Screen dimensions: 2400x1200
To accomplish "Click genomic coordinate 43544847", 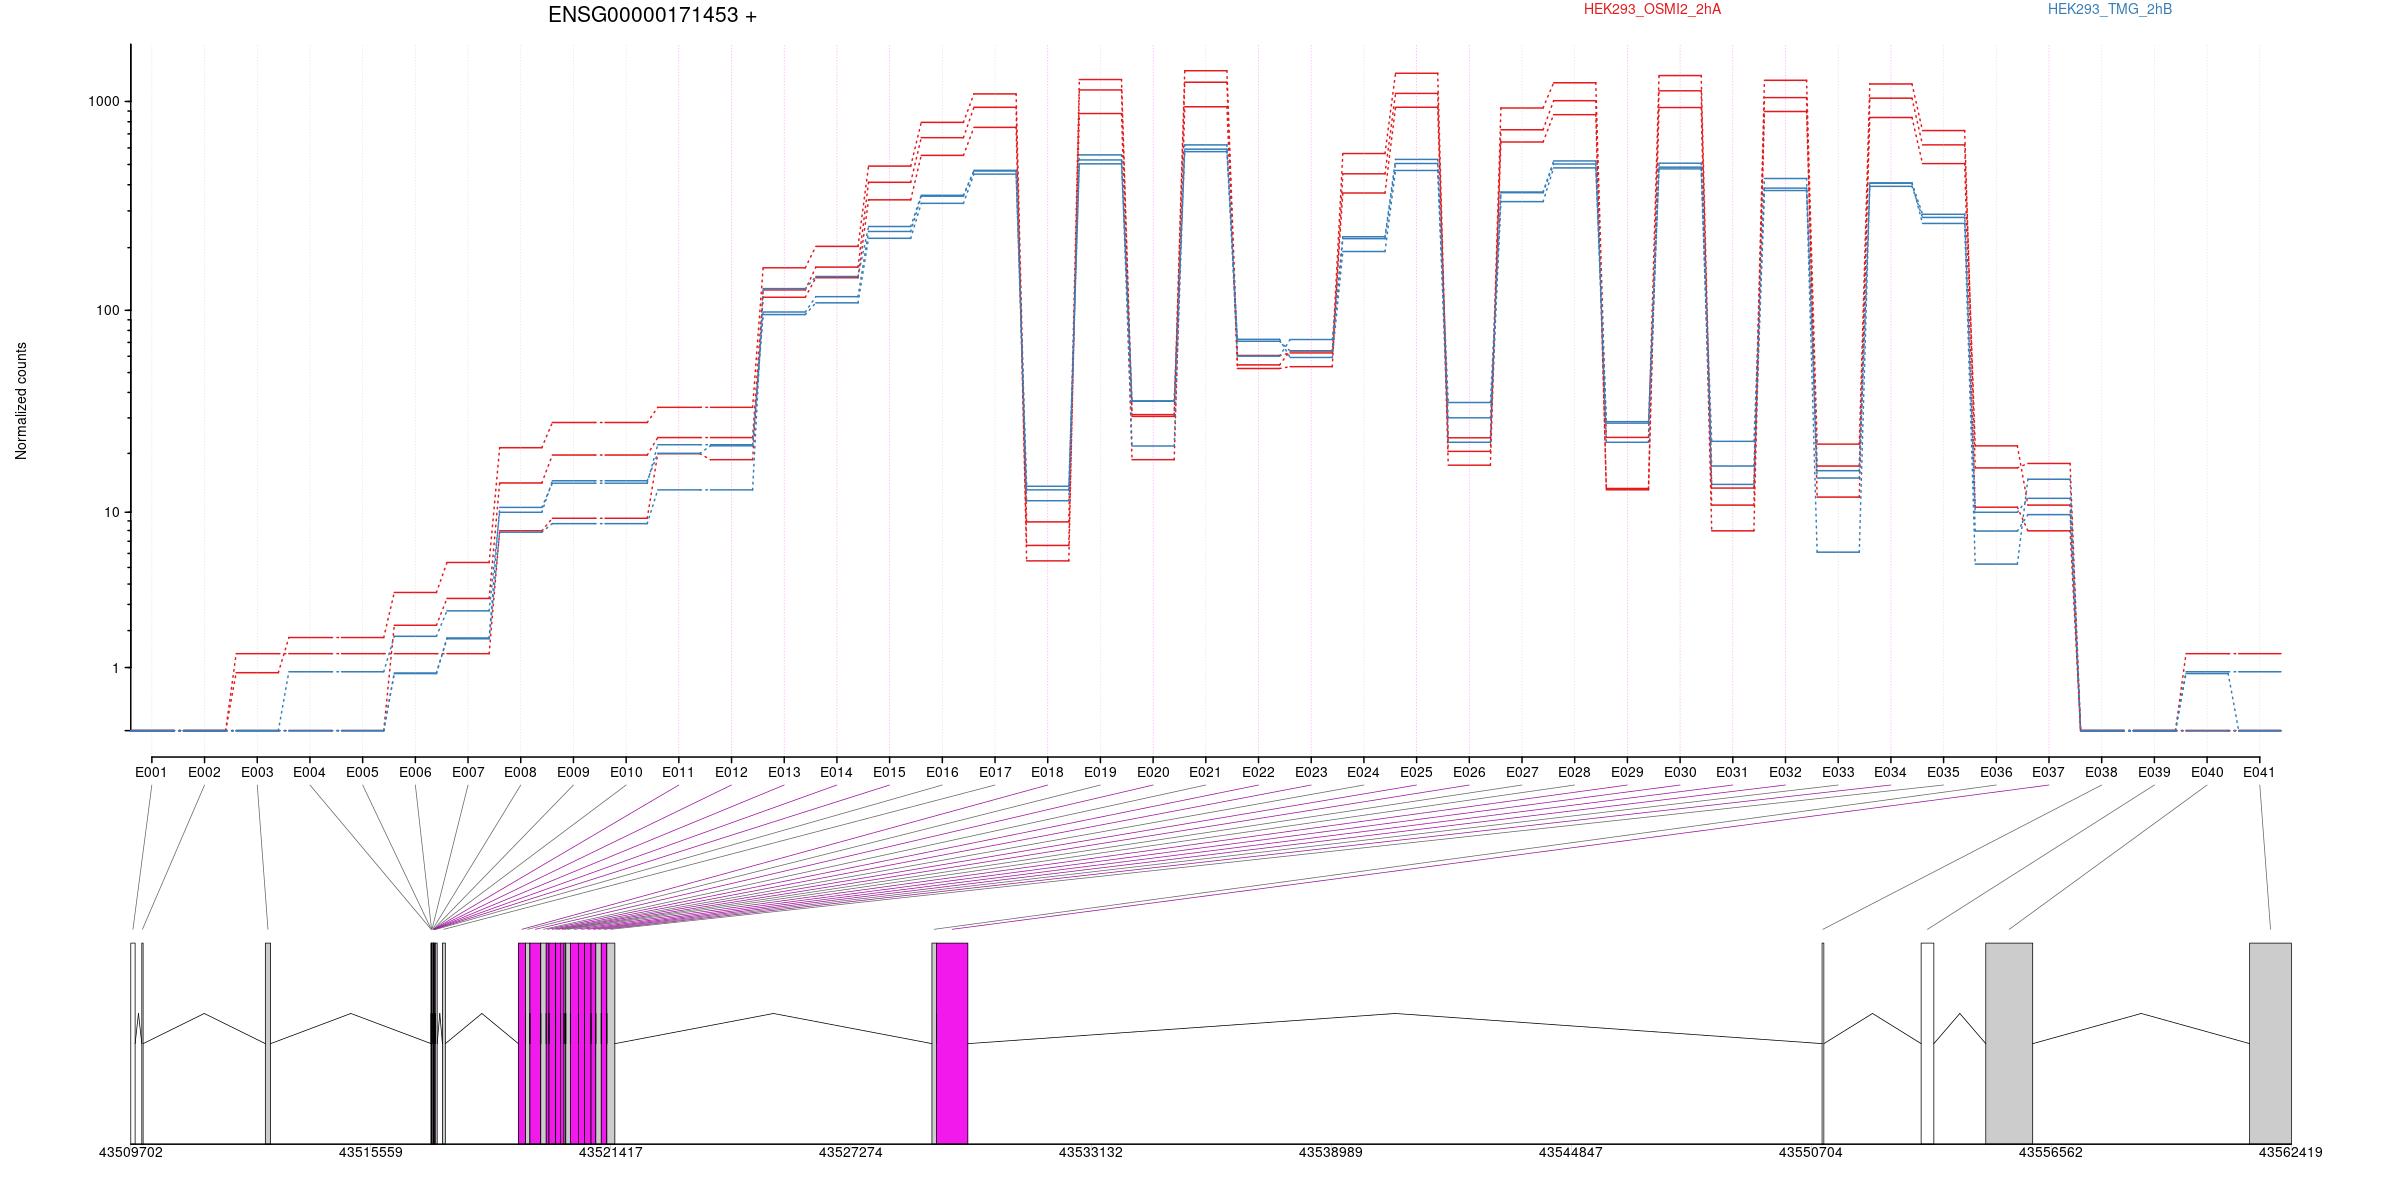I will pyautogui.click(x=1571, y=1152).
